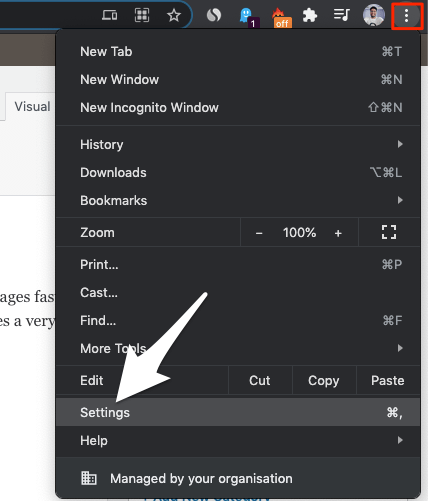Screen dimensions: 428x501
Task: Increase zoom with the plus button
Action: click(x=338, y=233)
